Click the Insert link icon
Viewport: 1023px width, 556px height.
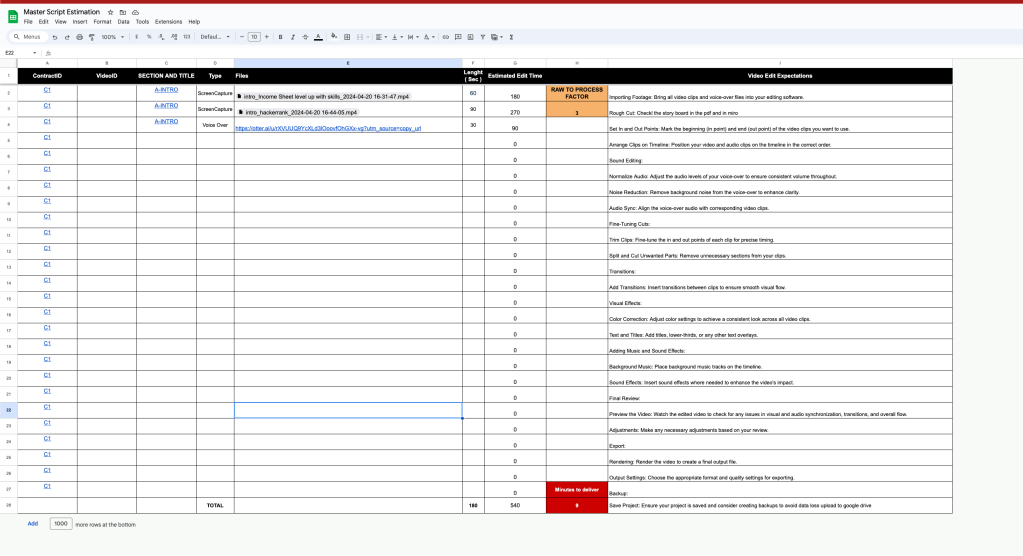click(x=446, y=37)
